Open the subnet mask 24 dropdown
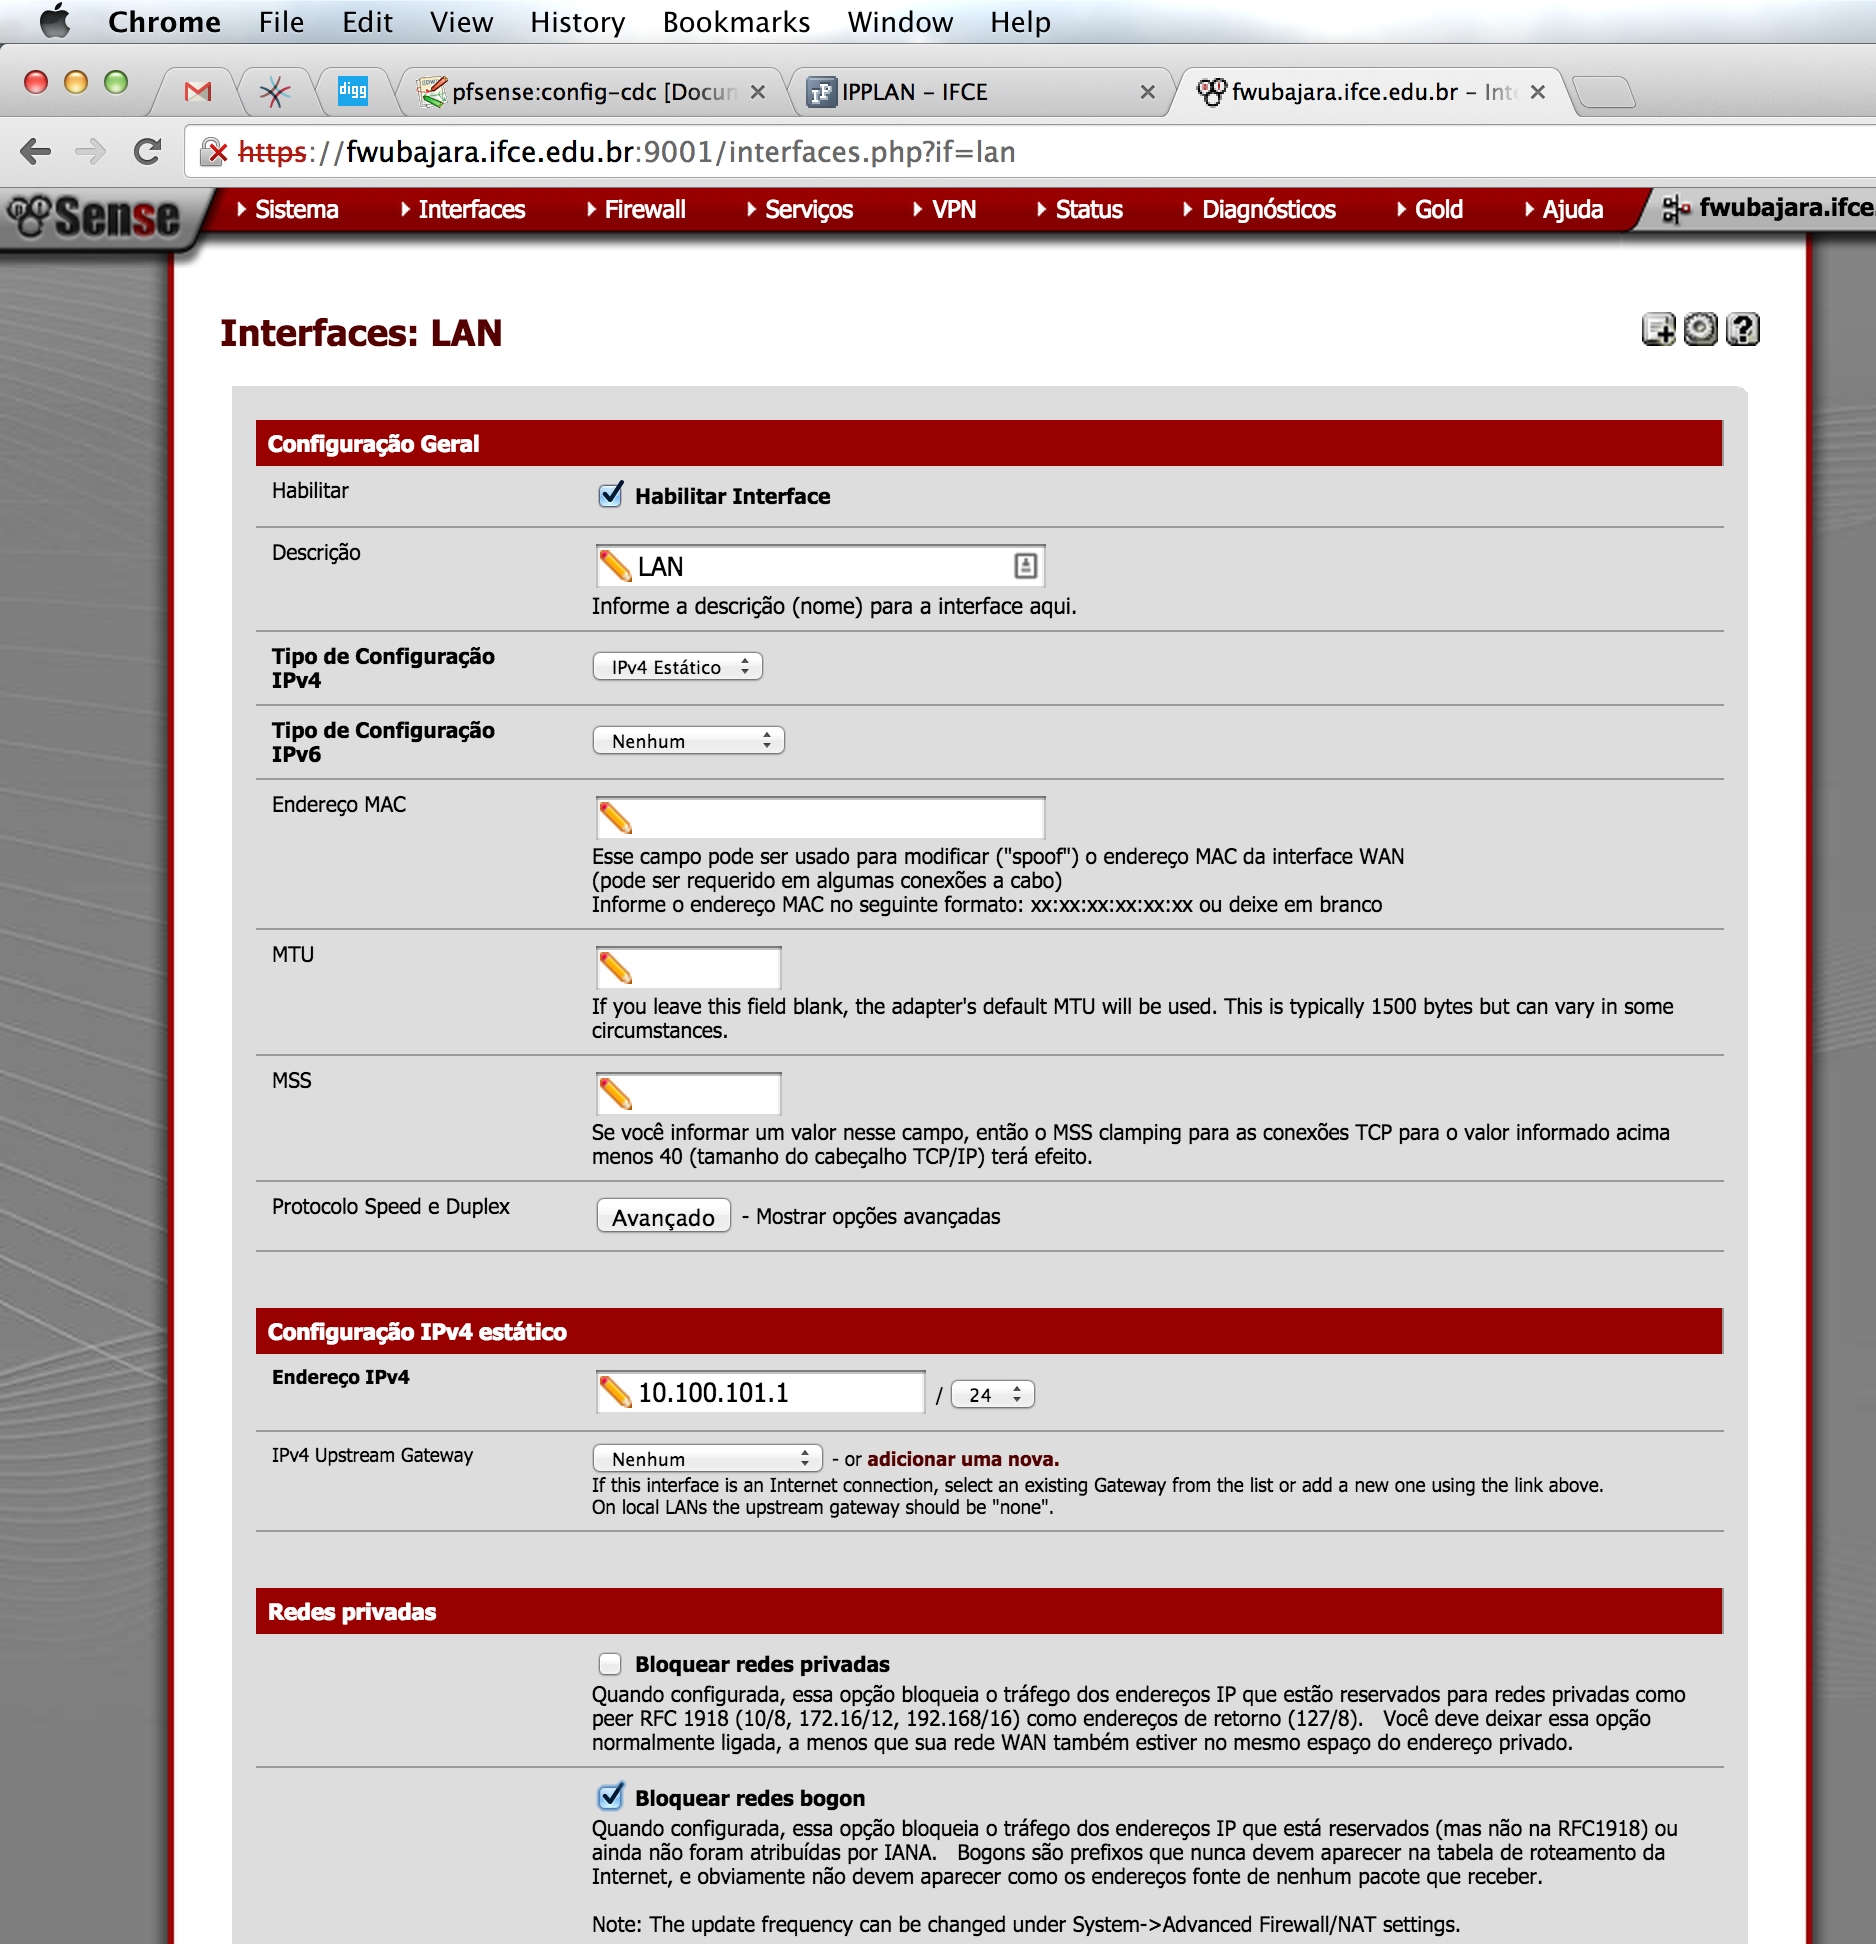This screenshot has width=1876, height=1944. point(993,1394)
